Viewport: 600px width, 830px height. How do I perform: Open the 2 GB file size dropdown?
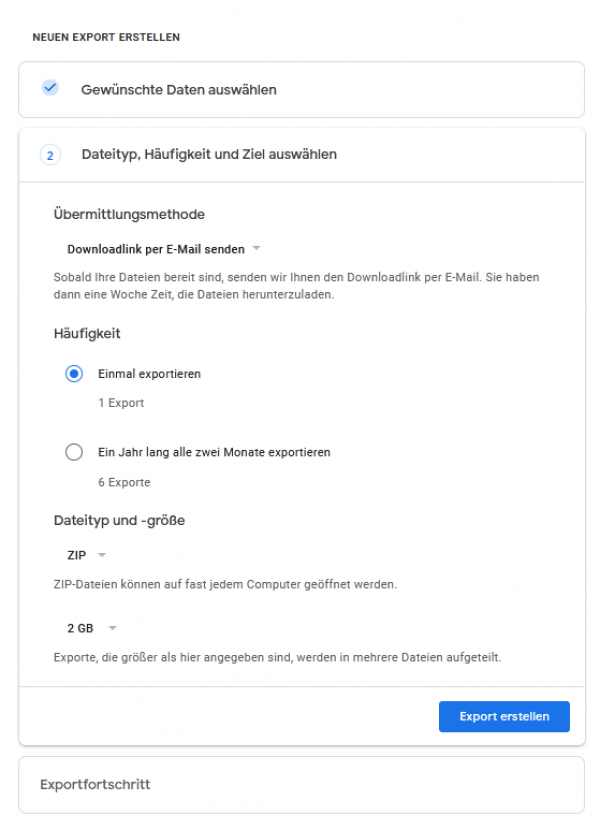(92, 628)
